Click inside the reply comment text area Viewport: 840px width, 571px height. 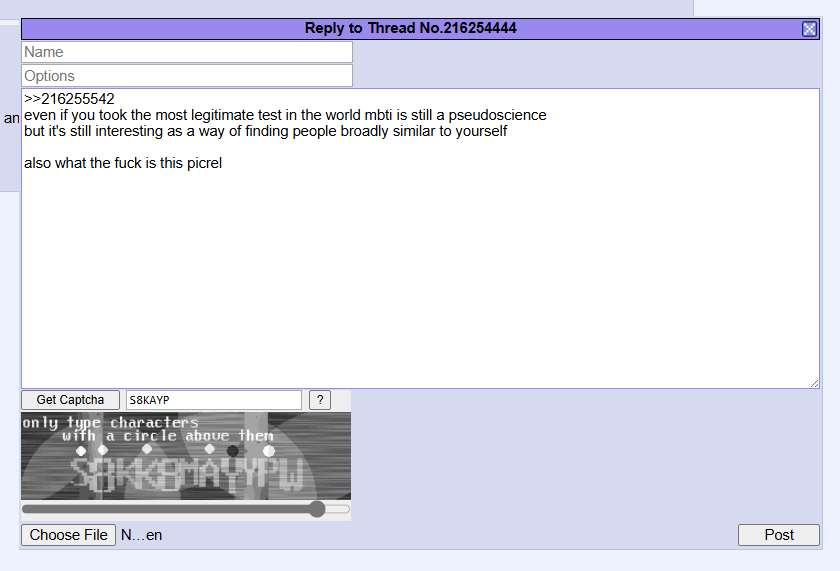tap(420, 238)
